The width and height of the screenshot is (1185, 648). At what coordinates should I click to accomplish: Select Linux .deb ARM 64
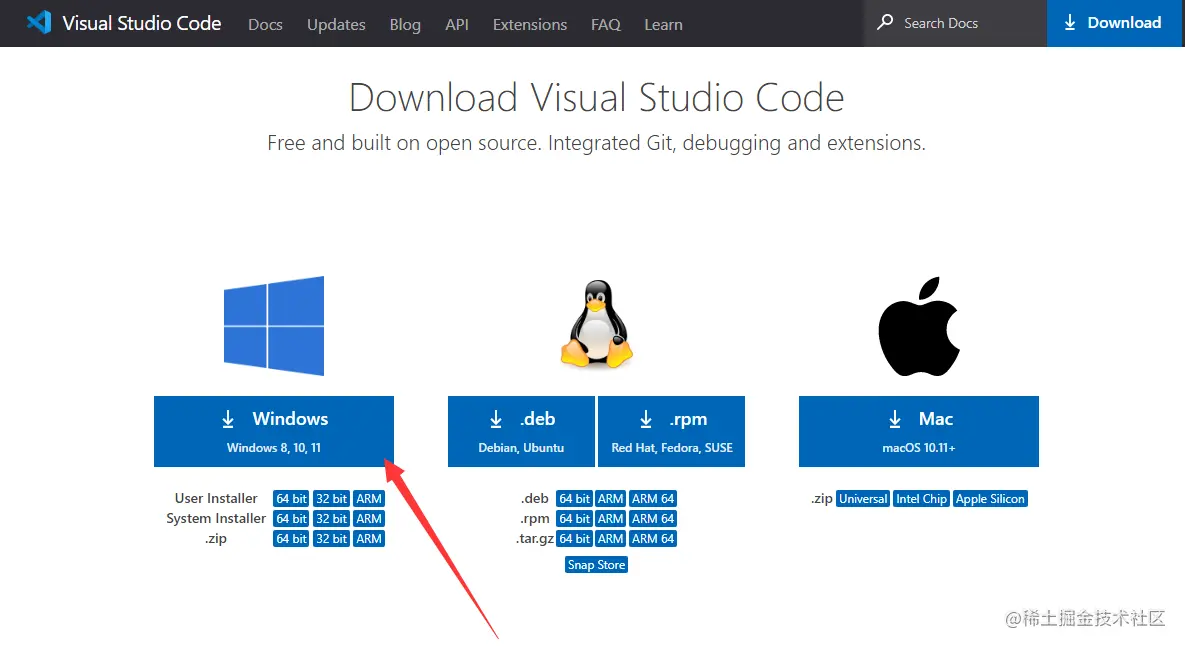653,498
